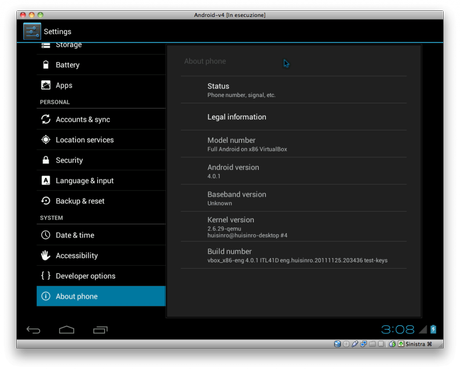This screenshot has width=460, height=371.
Task: Open Legal information
Action: coord(294,117)
